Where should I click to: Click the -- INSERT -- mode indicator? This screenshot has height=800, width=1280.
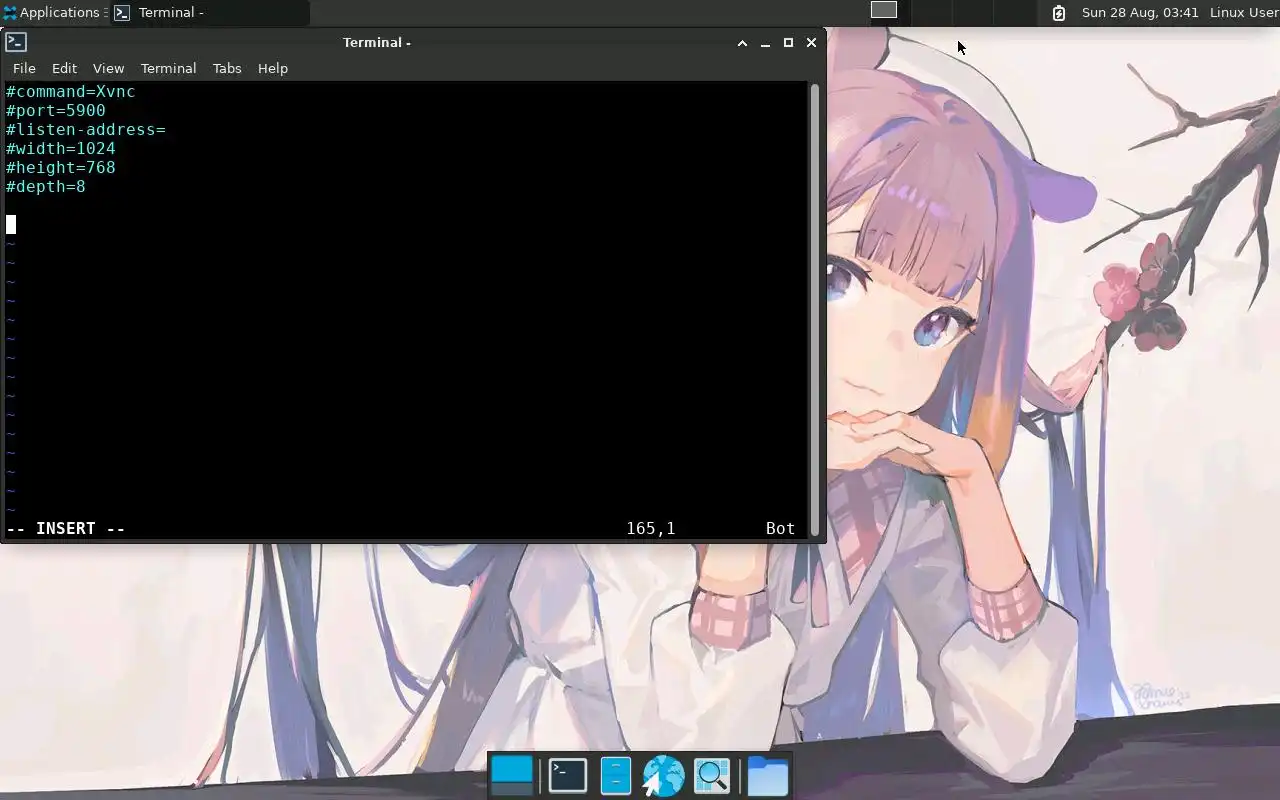click(66, 528)
